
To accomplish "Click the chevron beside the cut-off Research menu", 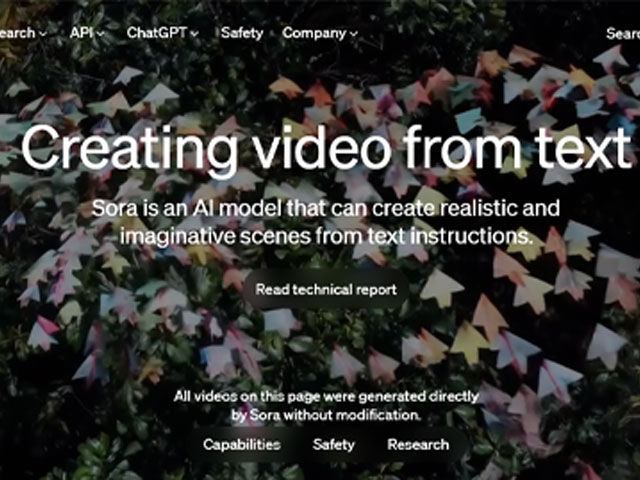I will 43,34.
